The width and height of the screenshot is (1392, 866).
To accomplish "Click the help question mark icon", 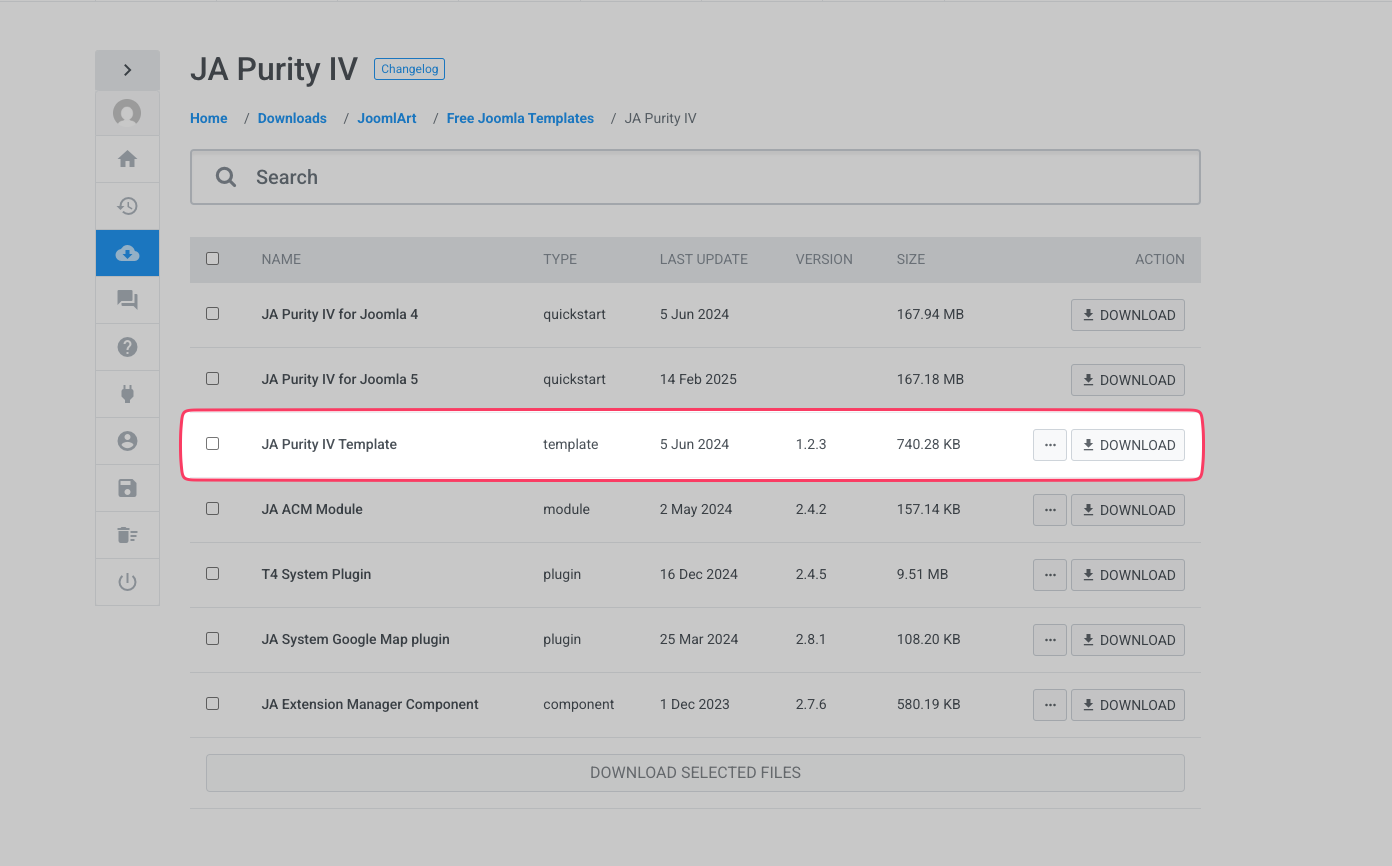I will tap(127, 347).
